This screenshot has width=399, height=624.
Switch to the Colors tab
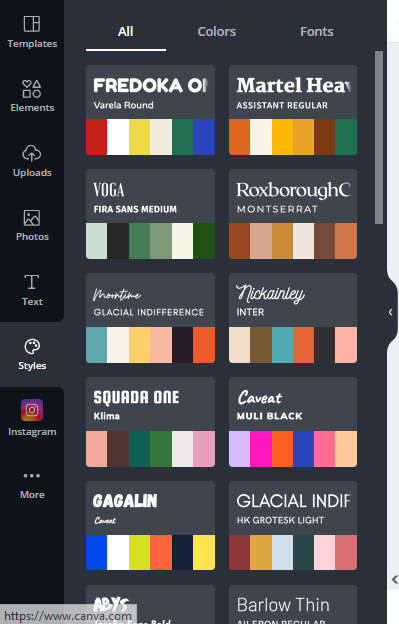point(217,31)
